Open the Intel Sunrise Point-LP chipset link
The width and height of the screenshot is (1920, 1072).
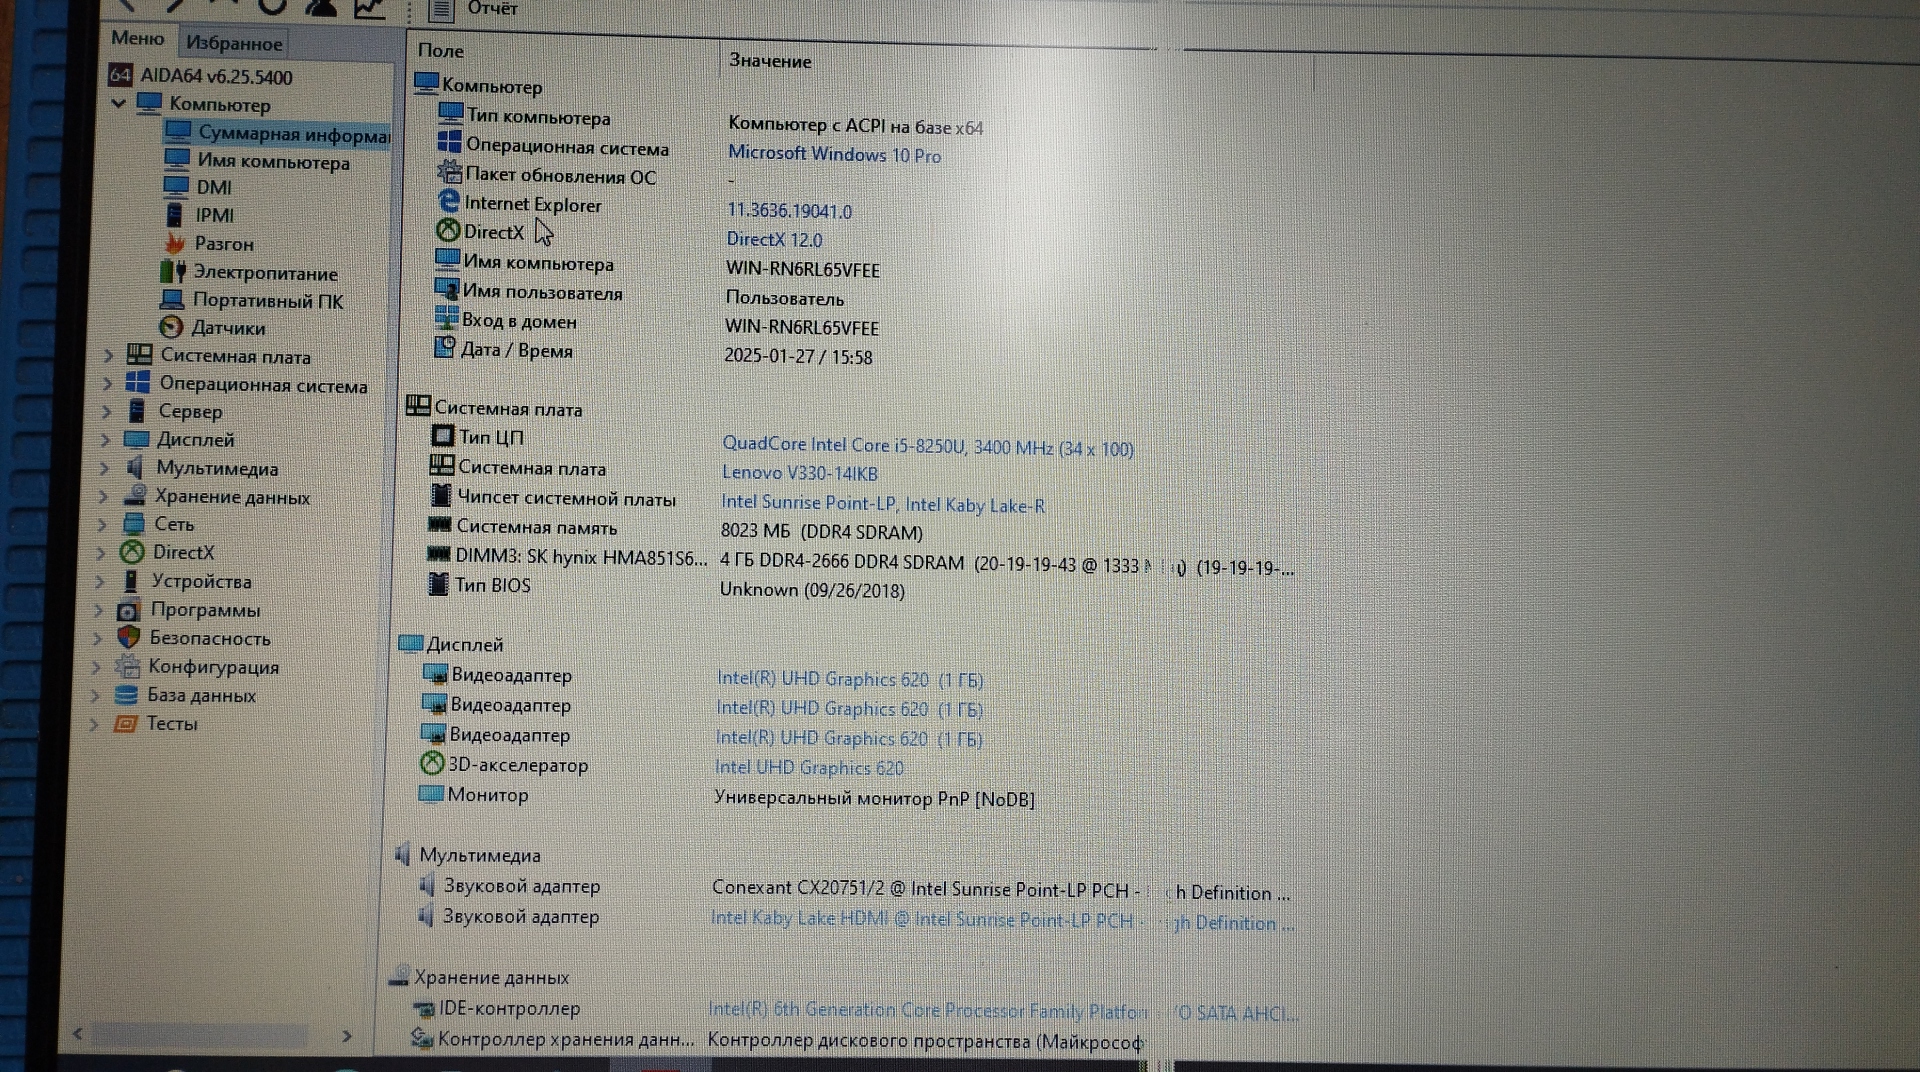(x=882, y=504)
